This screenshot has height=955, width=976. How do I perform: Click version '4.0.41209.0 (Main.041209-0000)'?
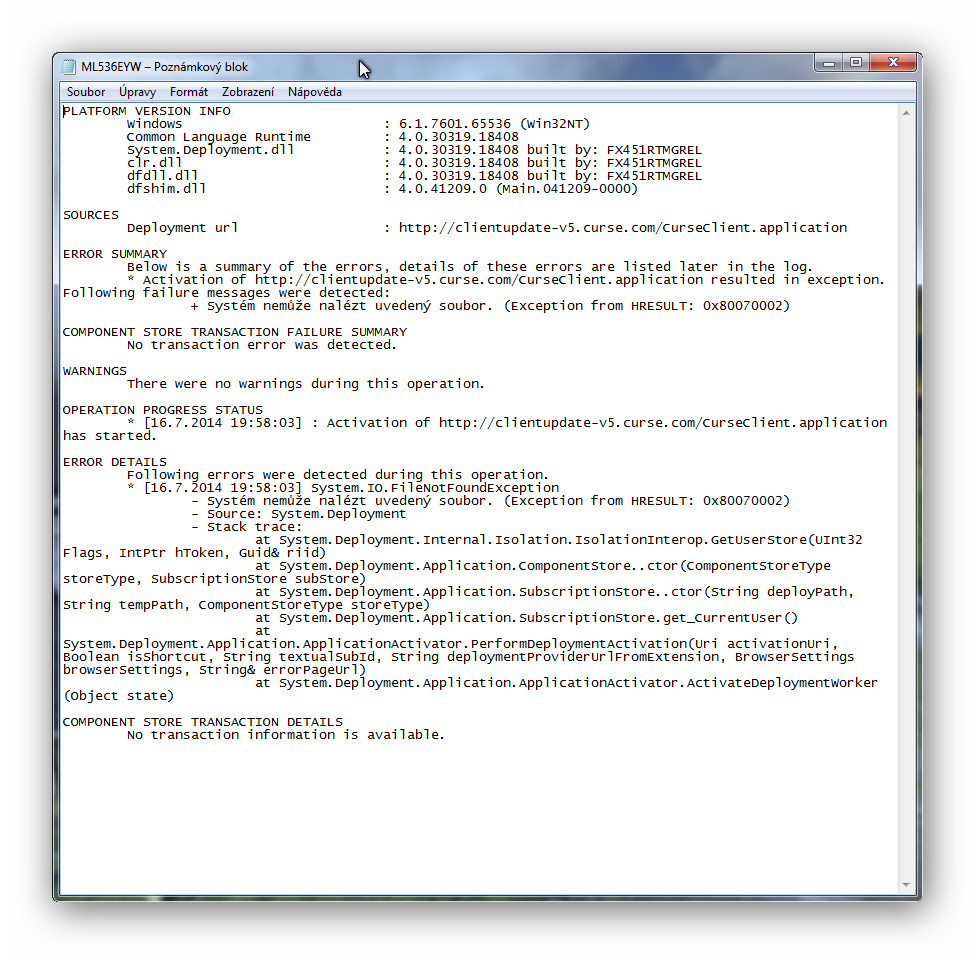coord(518,189)
